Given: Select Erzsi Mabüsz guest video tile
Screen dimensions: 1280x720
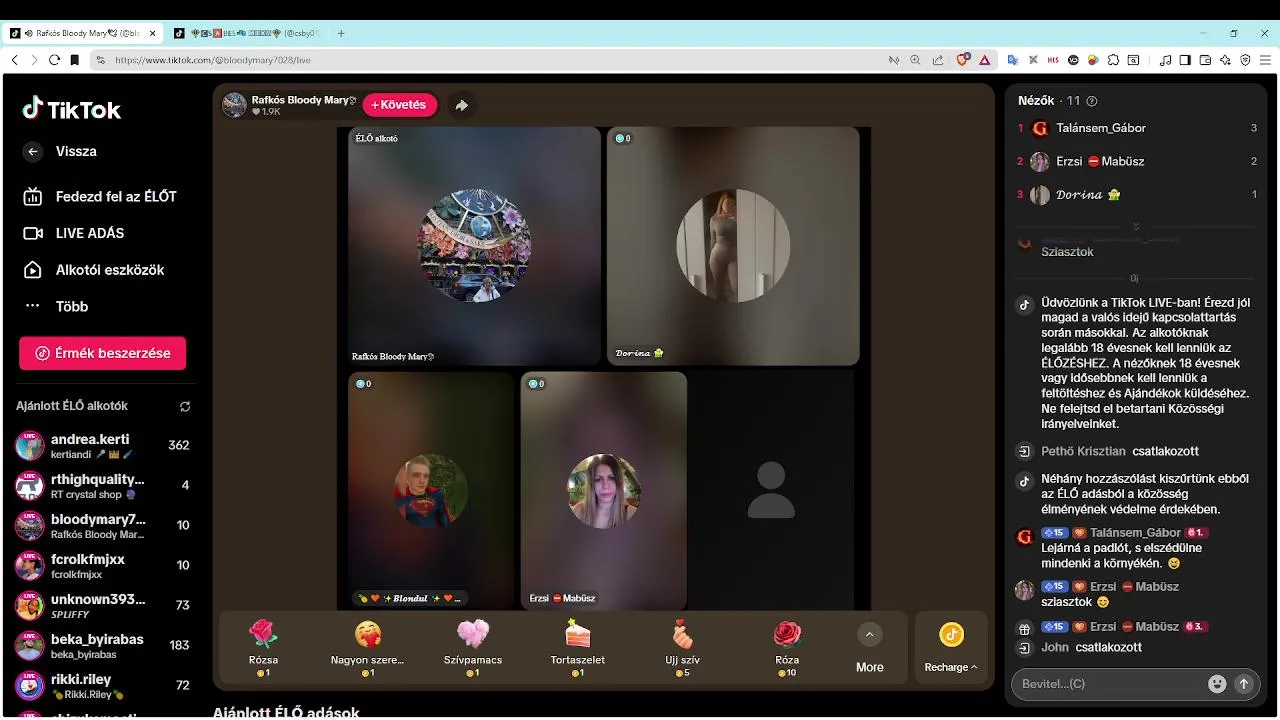Looking at the screenshot, I should [604, 490].
